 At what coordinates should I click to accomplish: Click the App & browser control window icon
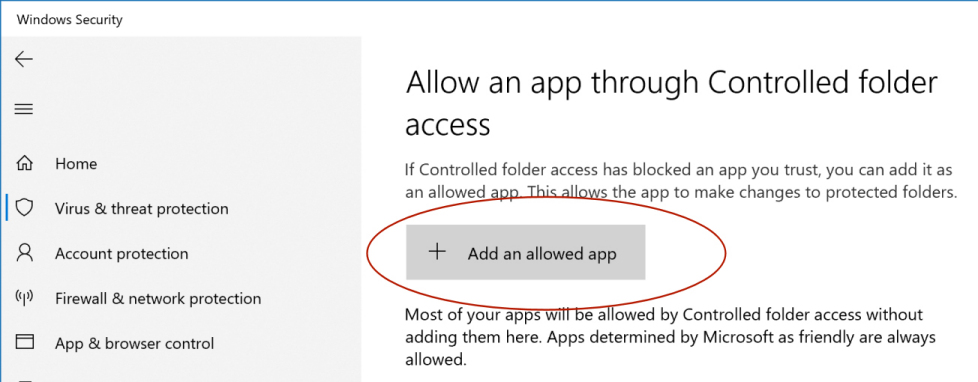tap(24, 343)
